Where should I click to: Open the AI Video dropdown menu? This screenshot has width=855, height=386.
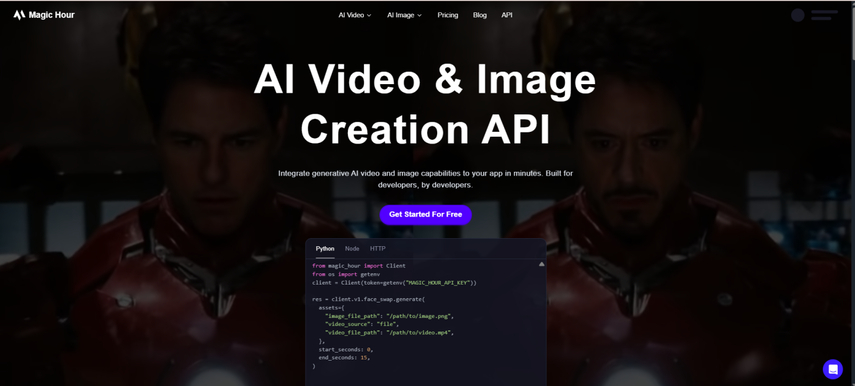tap(354, 15)
